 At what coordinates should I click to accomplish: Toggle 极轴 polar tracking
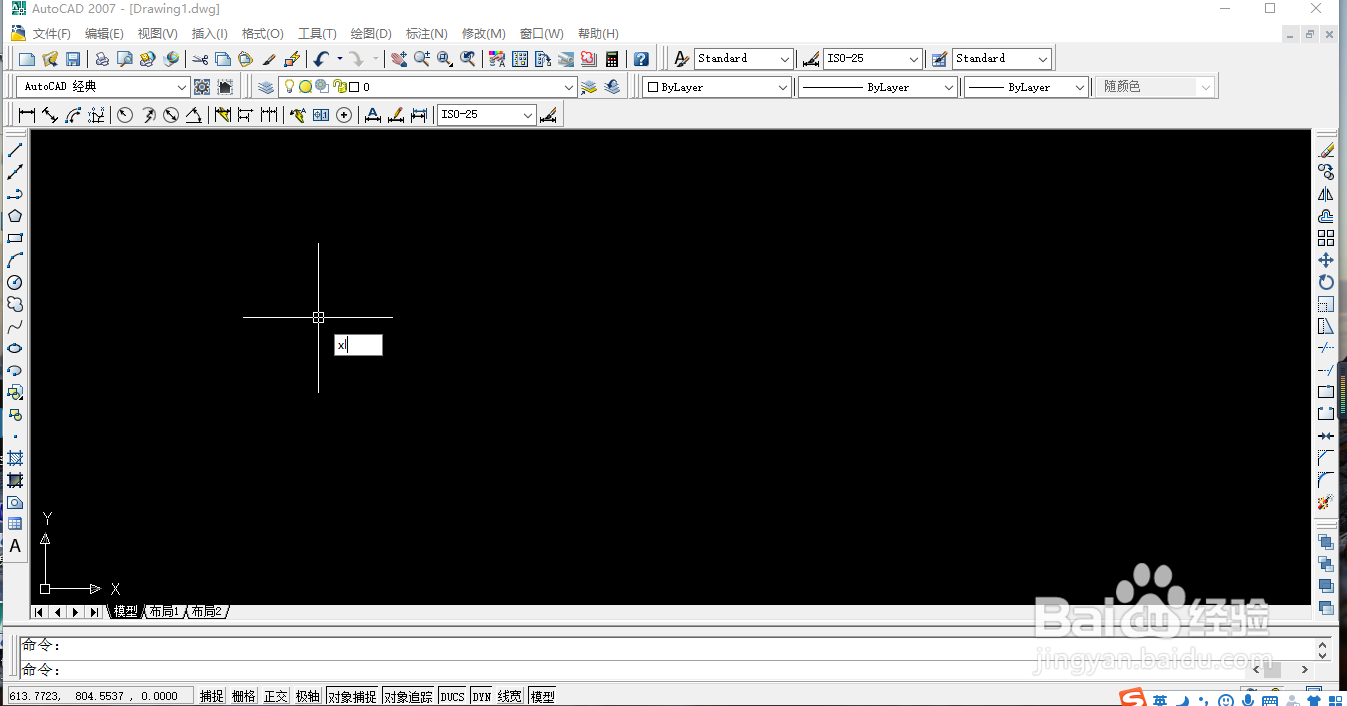308,696
